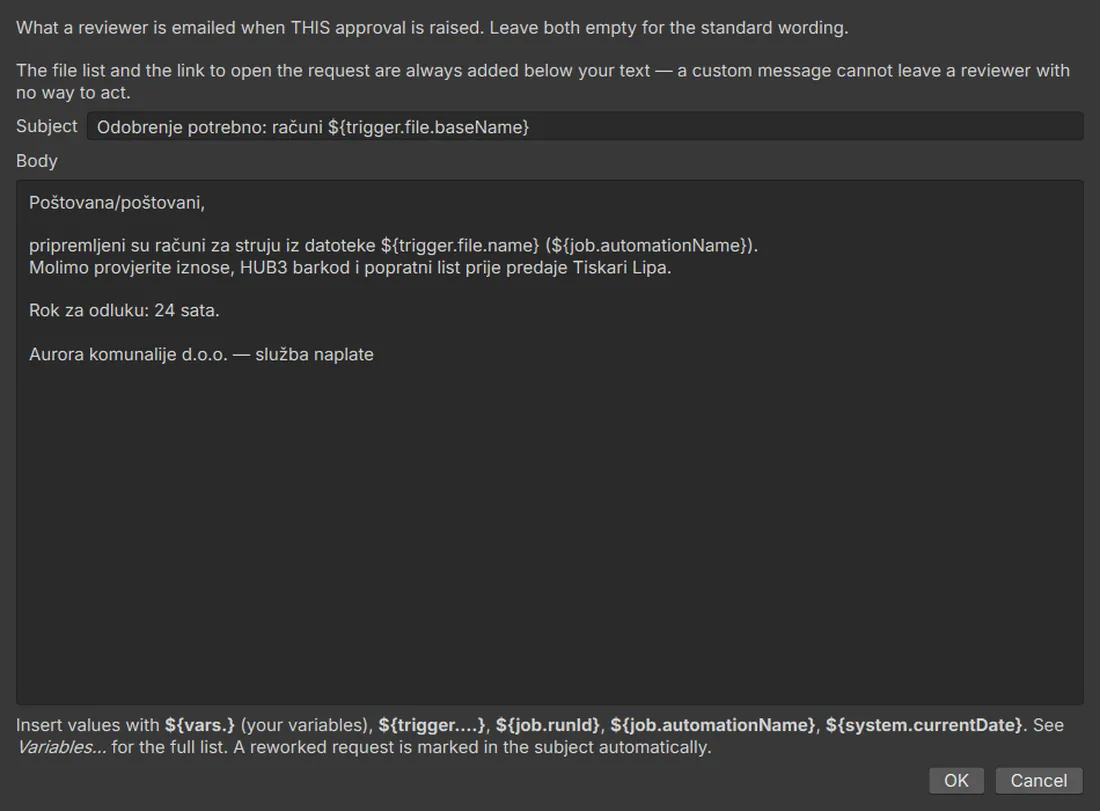Click the Subject label
Image resolution: width=1100 pixels, height=811 pixels.
(x=47, y=126)
